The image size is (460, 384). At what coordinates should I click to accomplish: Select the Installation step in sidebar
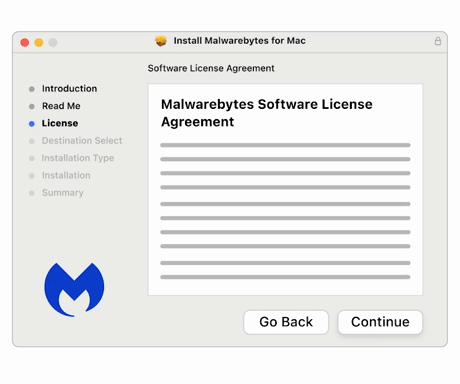[66, 175]
